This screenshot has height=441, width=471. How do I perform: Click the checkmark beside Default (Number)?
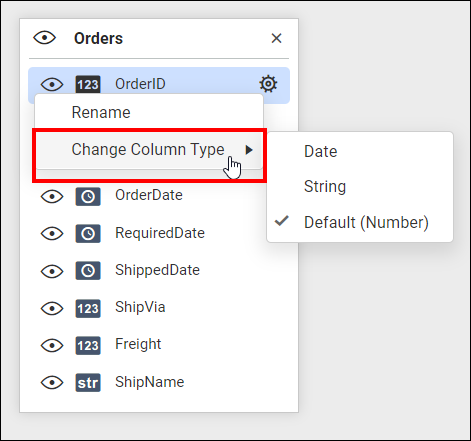tap(282, 221)
